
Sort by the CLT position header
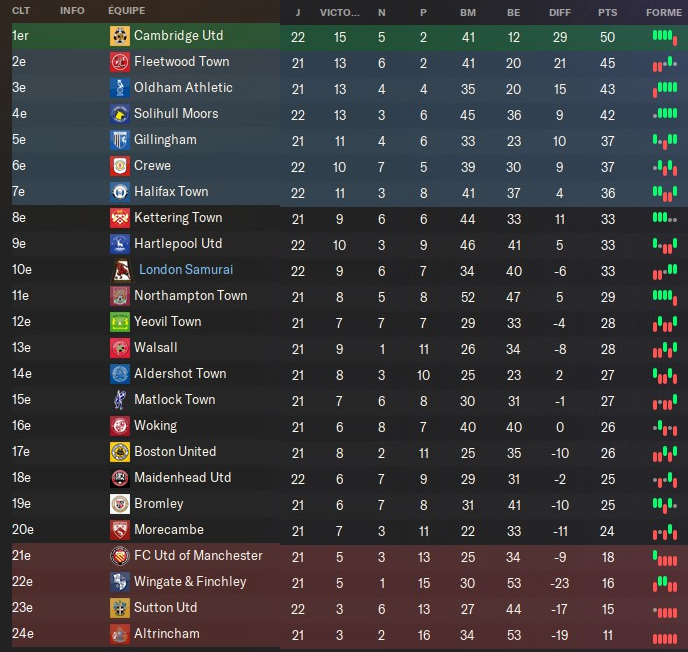[x=21, y=10]
